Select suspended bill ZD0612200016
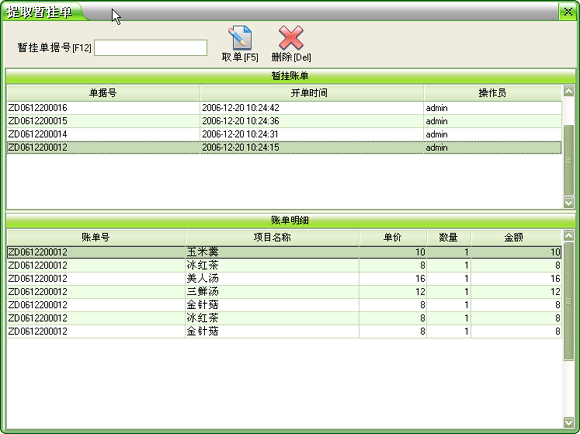Image resolution: width=580 pixels, height=434 pixels. [284, 108]
